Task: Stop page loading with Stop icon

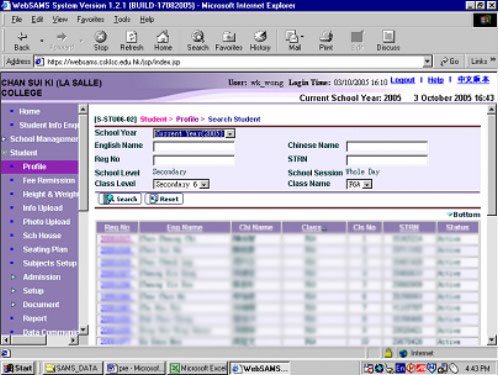Action: [101, 36]
